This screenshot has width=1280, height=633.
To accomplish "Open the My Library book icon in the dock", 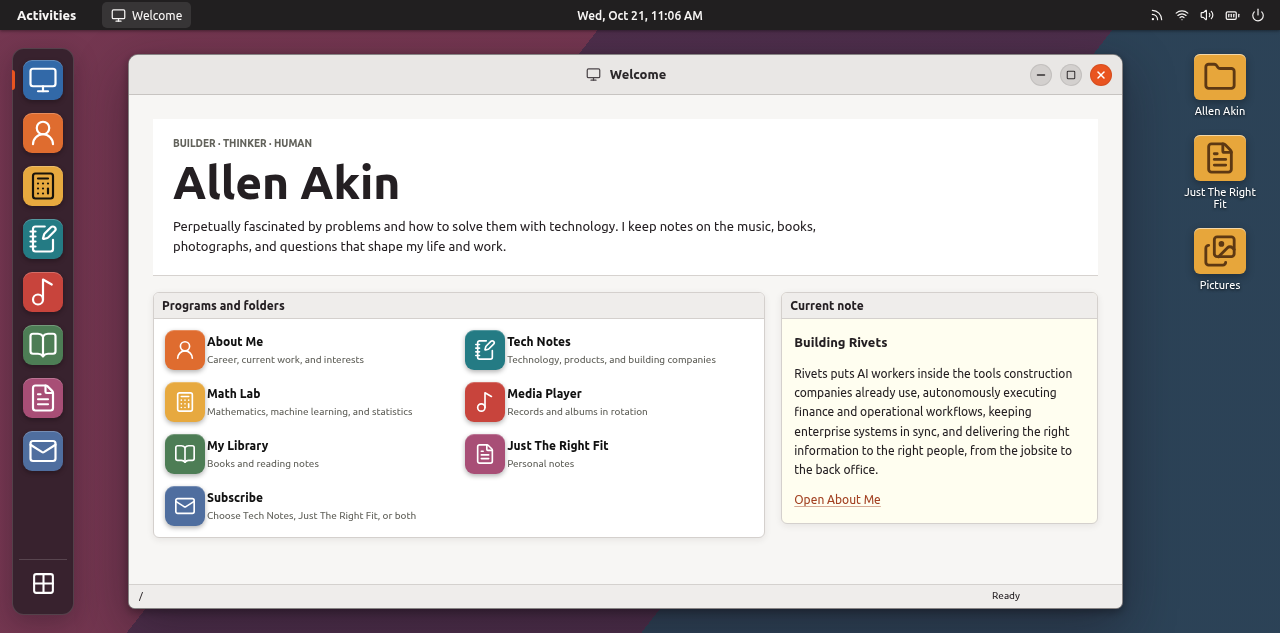I will coord(43,345).
